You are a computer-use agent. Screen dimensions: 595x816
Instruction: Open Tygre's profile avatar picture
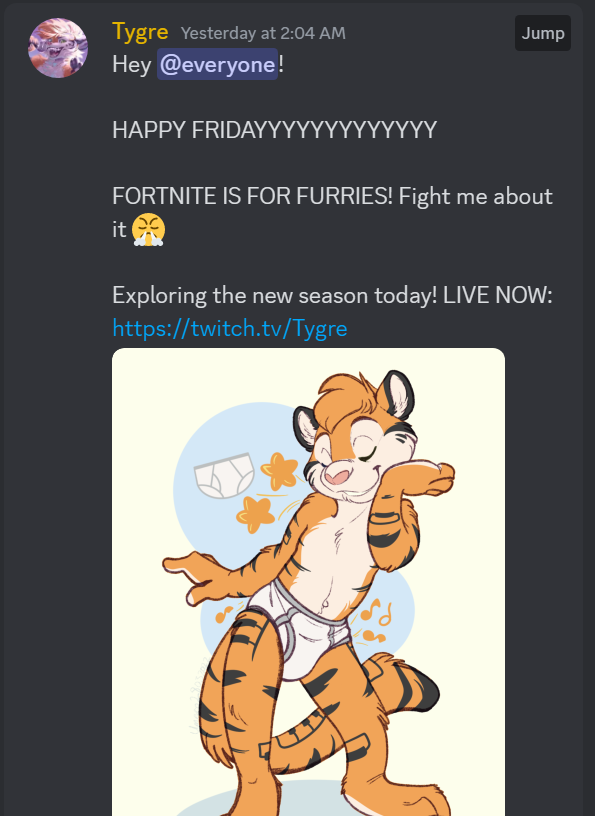tap(58, 48)
